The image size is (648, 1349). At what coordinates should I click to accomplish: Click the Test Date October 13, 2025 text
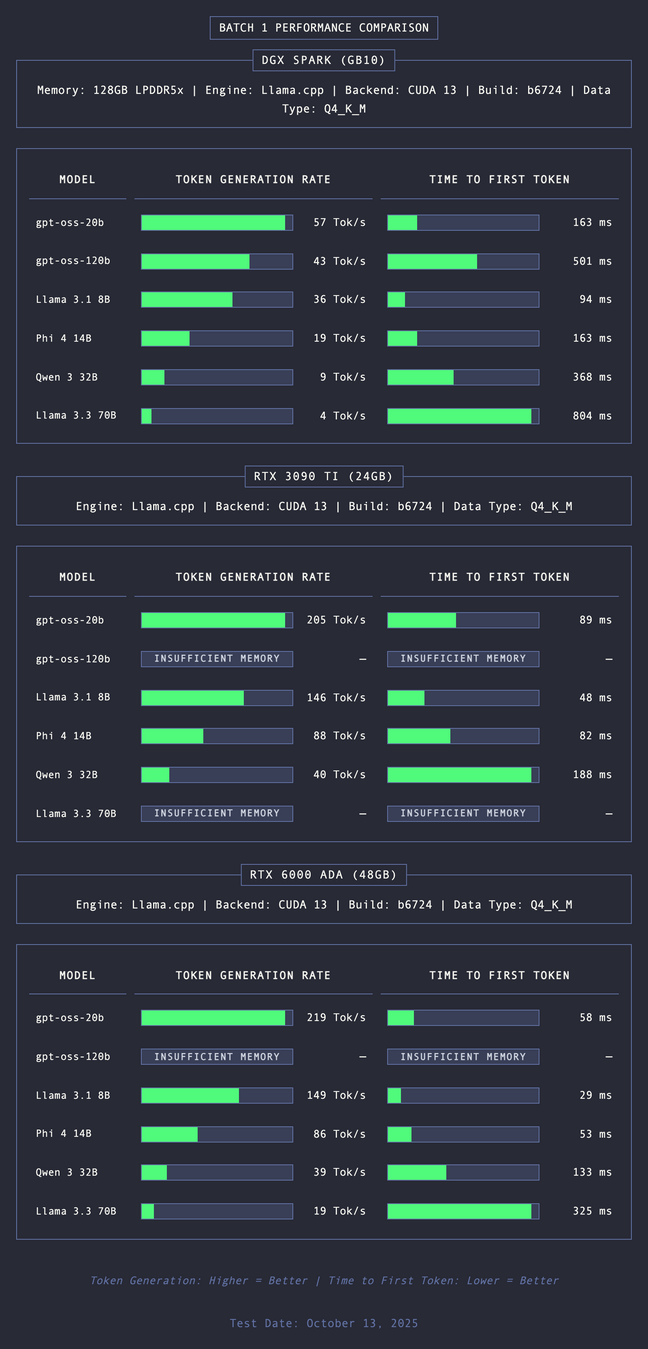[x=324, y=1323]
